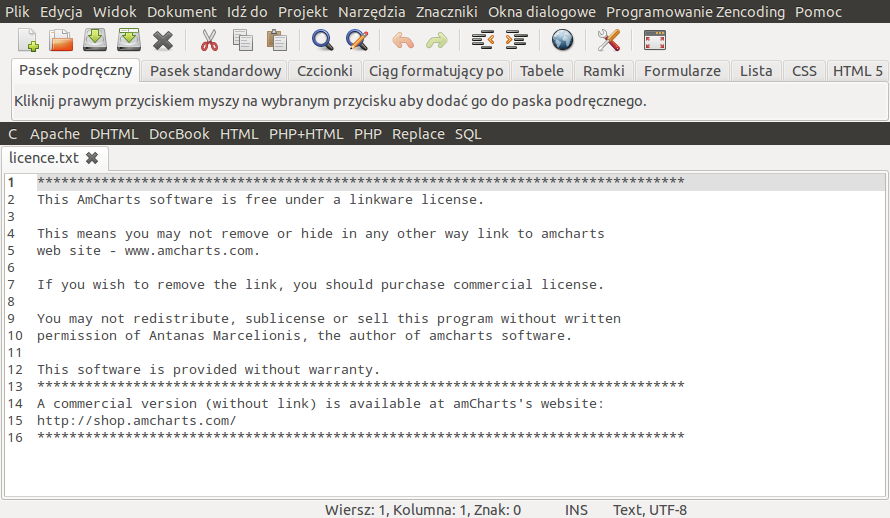This screenshot has width=890, height=518.
Task: Click the save file icon
Action: (x=95, y=40)
